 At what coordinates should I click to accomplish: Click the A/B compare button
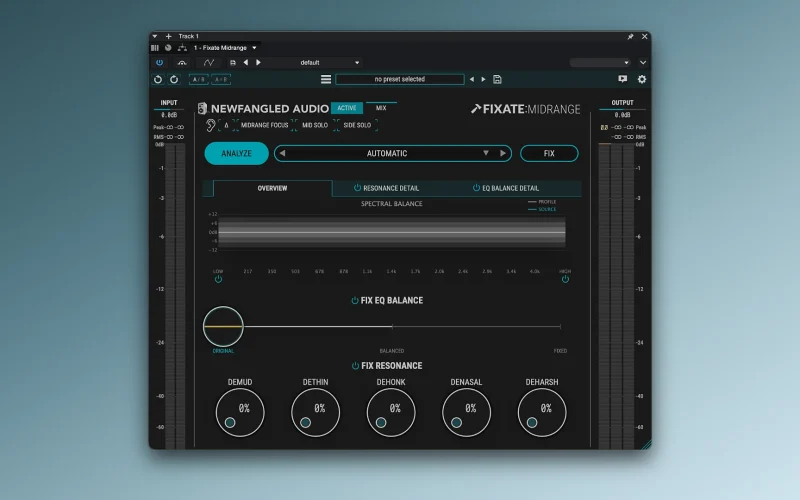198,79
